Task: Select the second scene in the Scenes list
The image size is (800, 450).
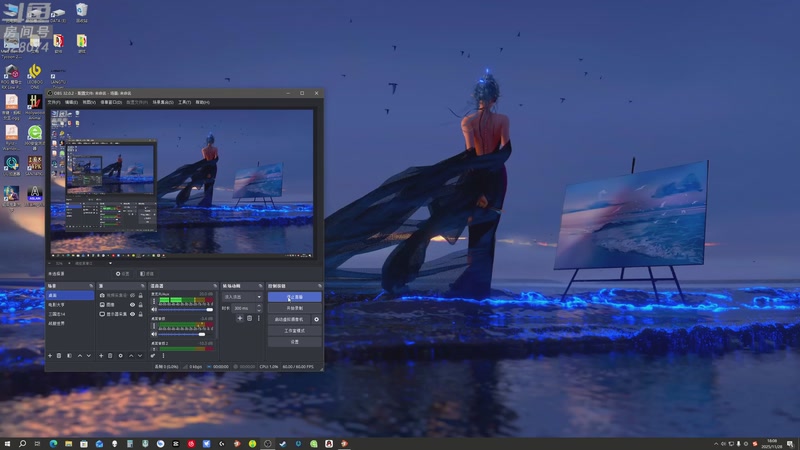Action: 70,305
